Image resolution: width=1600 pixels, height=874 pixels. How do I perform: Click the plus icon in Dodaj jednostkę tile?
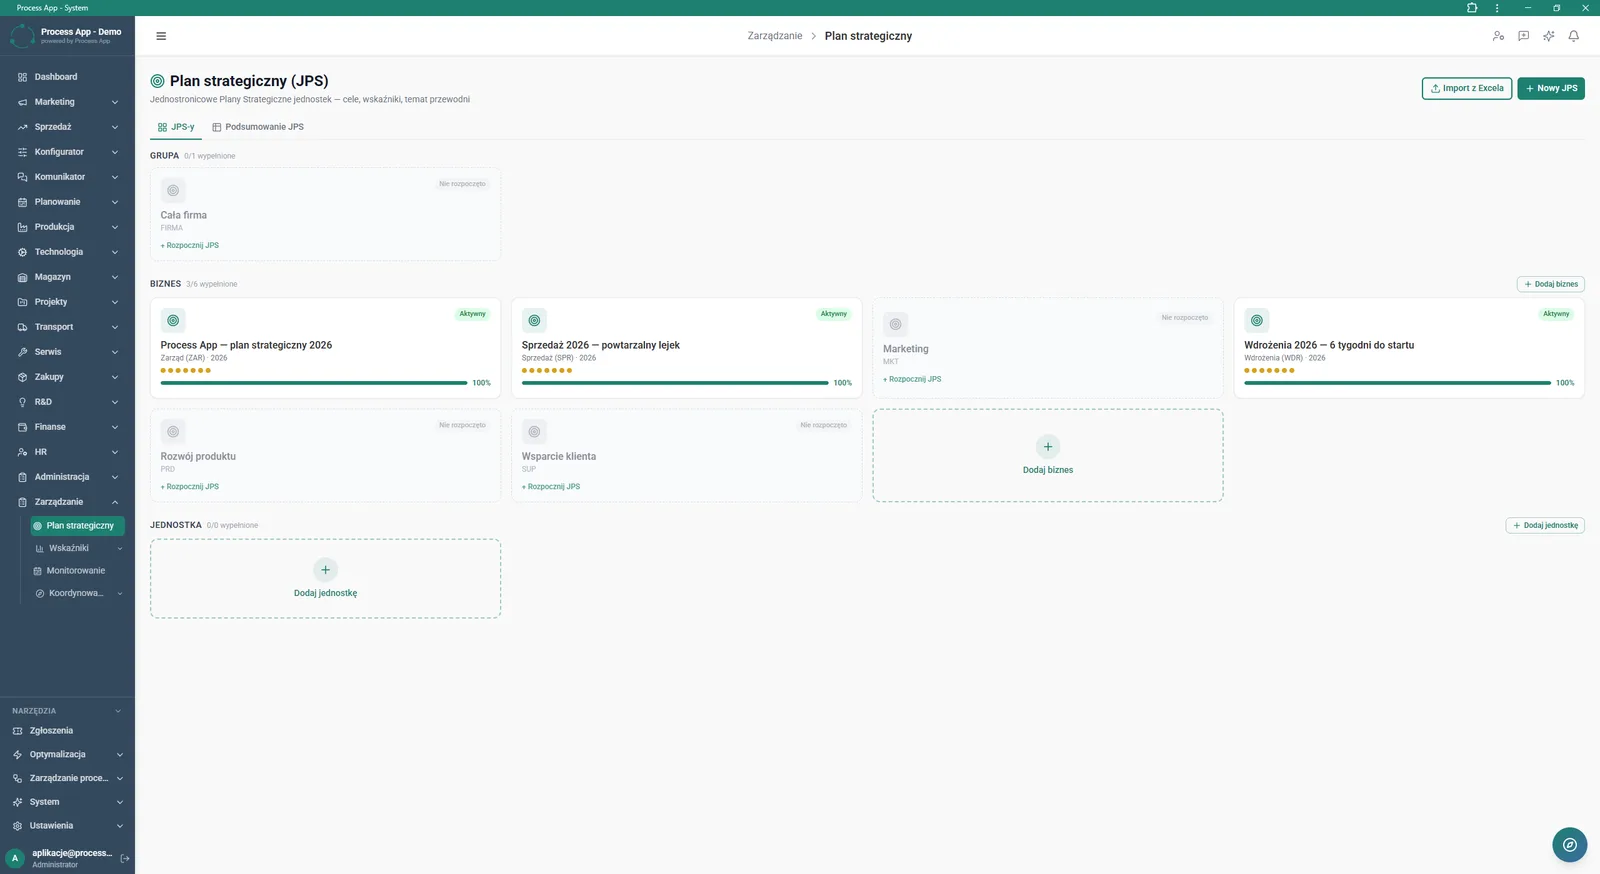[325, 569]
